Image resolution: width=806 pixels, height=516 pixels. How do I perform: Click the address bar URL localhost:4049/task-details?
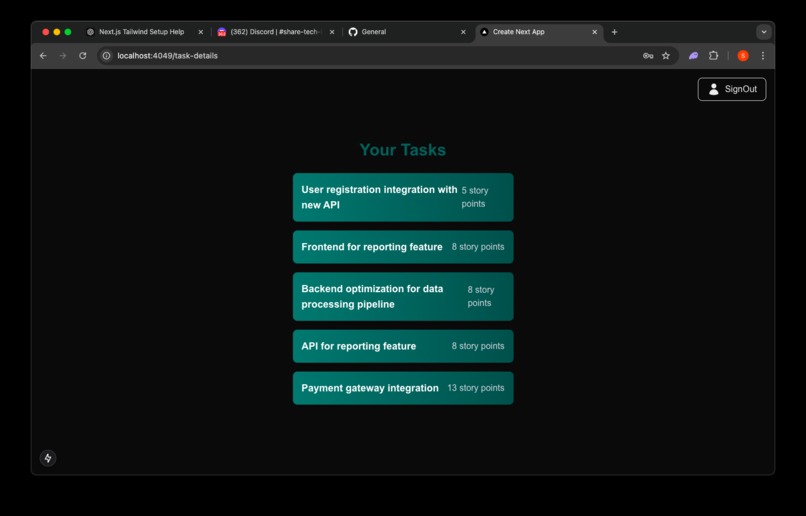167,56
